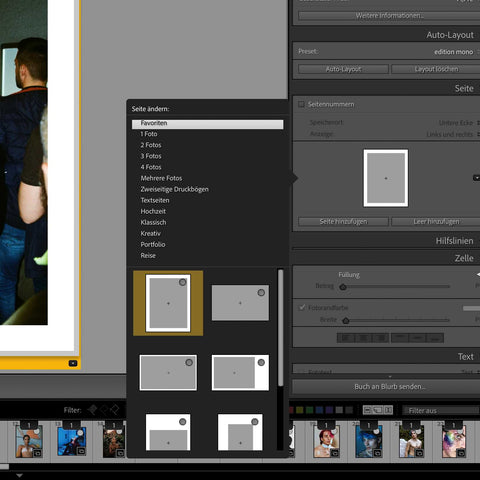The image size is (480, 480).
Task: Click the Auto-Layout button
Action: [343, 69]
